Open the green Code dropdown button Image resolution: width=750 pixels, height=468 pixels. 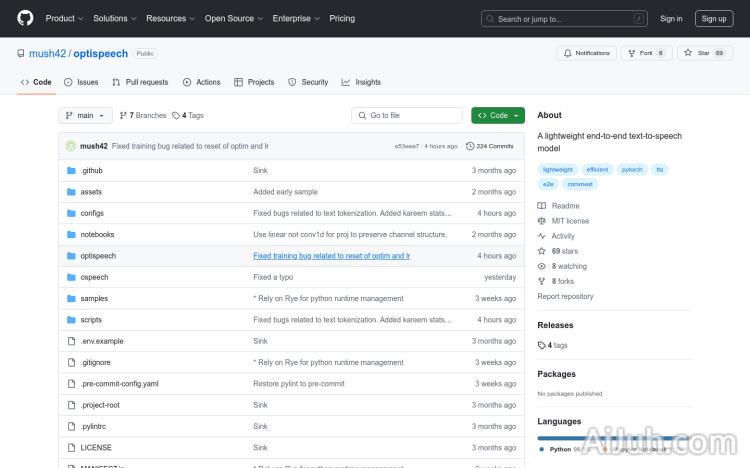497,116
